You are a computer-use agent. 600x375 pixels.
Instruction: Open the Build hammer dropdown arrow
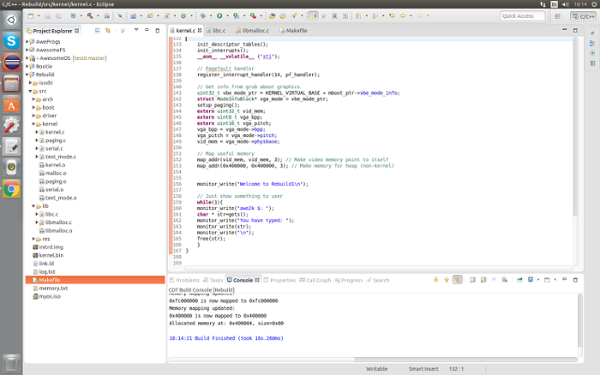98,16
